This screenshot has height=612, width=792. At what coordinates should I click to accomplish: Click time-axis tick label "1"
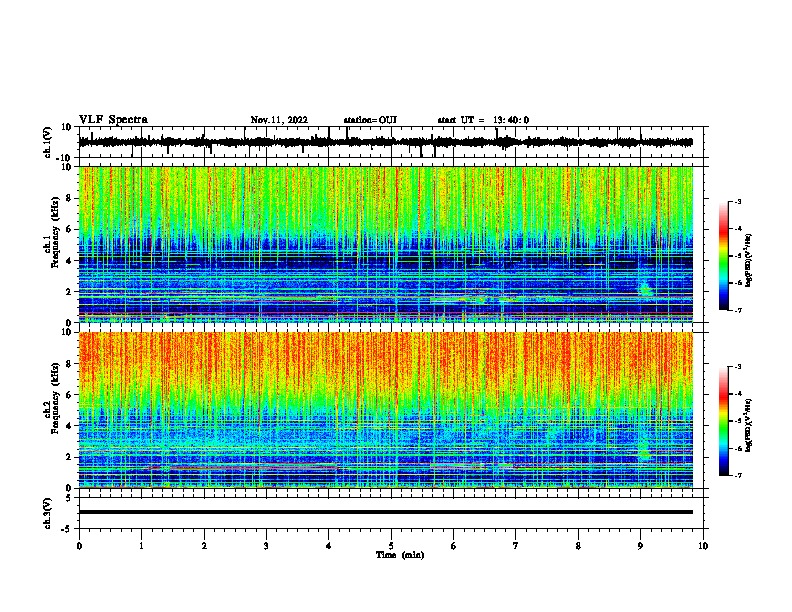(141, 546)
